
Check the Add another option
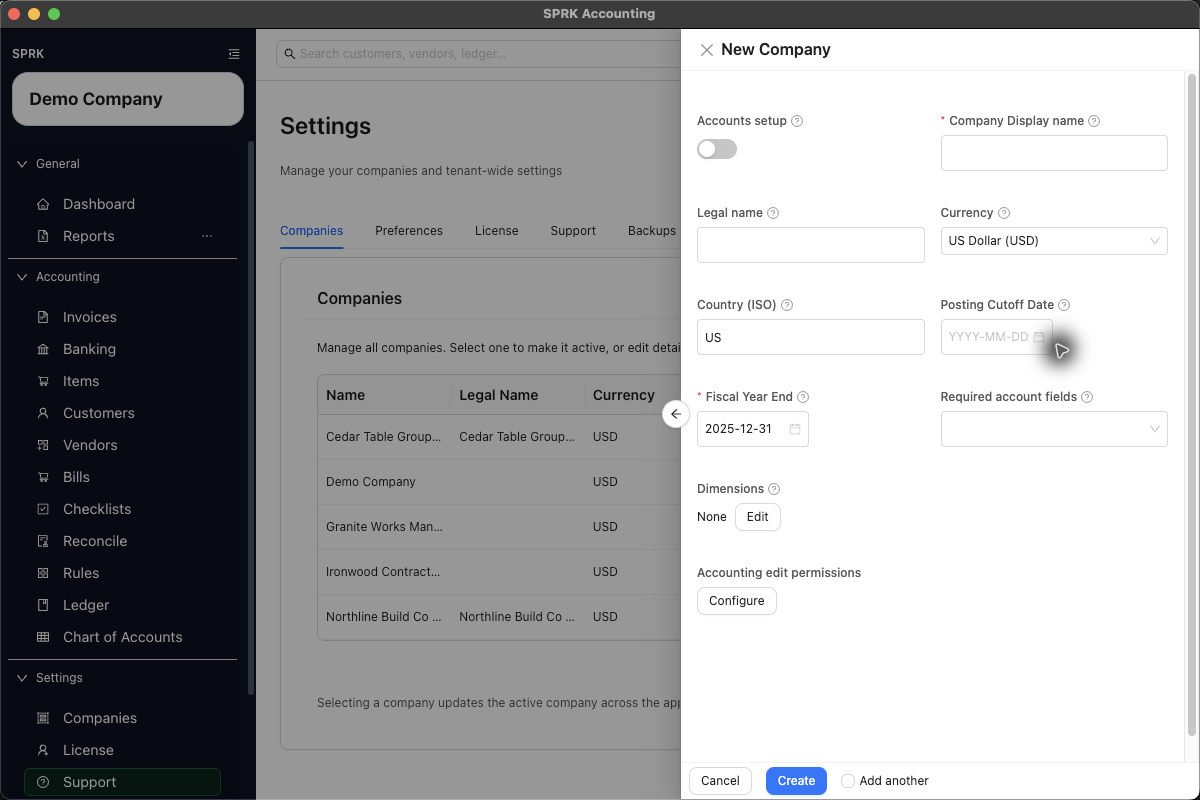[x=848, y=781]
